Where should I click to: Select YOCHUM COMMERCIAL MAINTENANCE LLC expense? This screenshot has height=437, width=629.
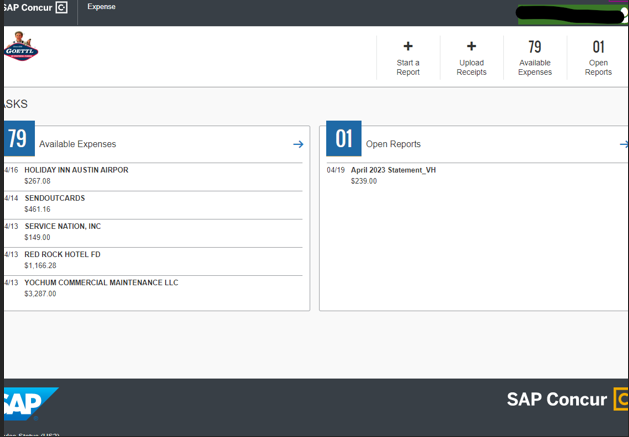pos(153,290)
